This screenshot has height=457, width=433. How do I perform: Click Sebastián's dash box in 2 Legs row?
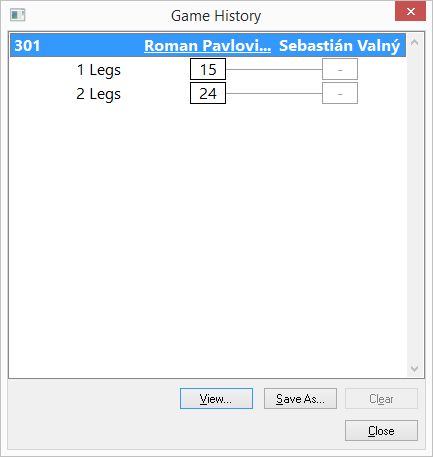tap(340, 93)
